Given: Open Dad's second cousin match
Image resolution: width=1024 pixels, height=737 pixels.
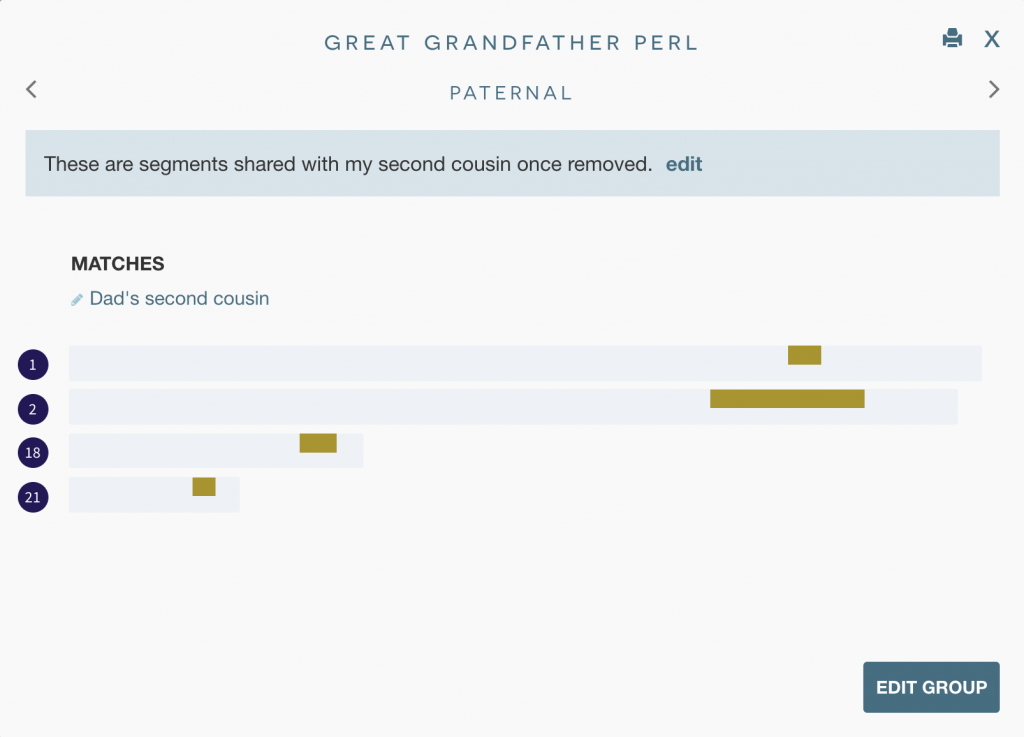Looking at the screenshot, I should coord(179,299).
